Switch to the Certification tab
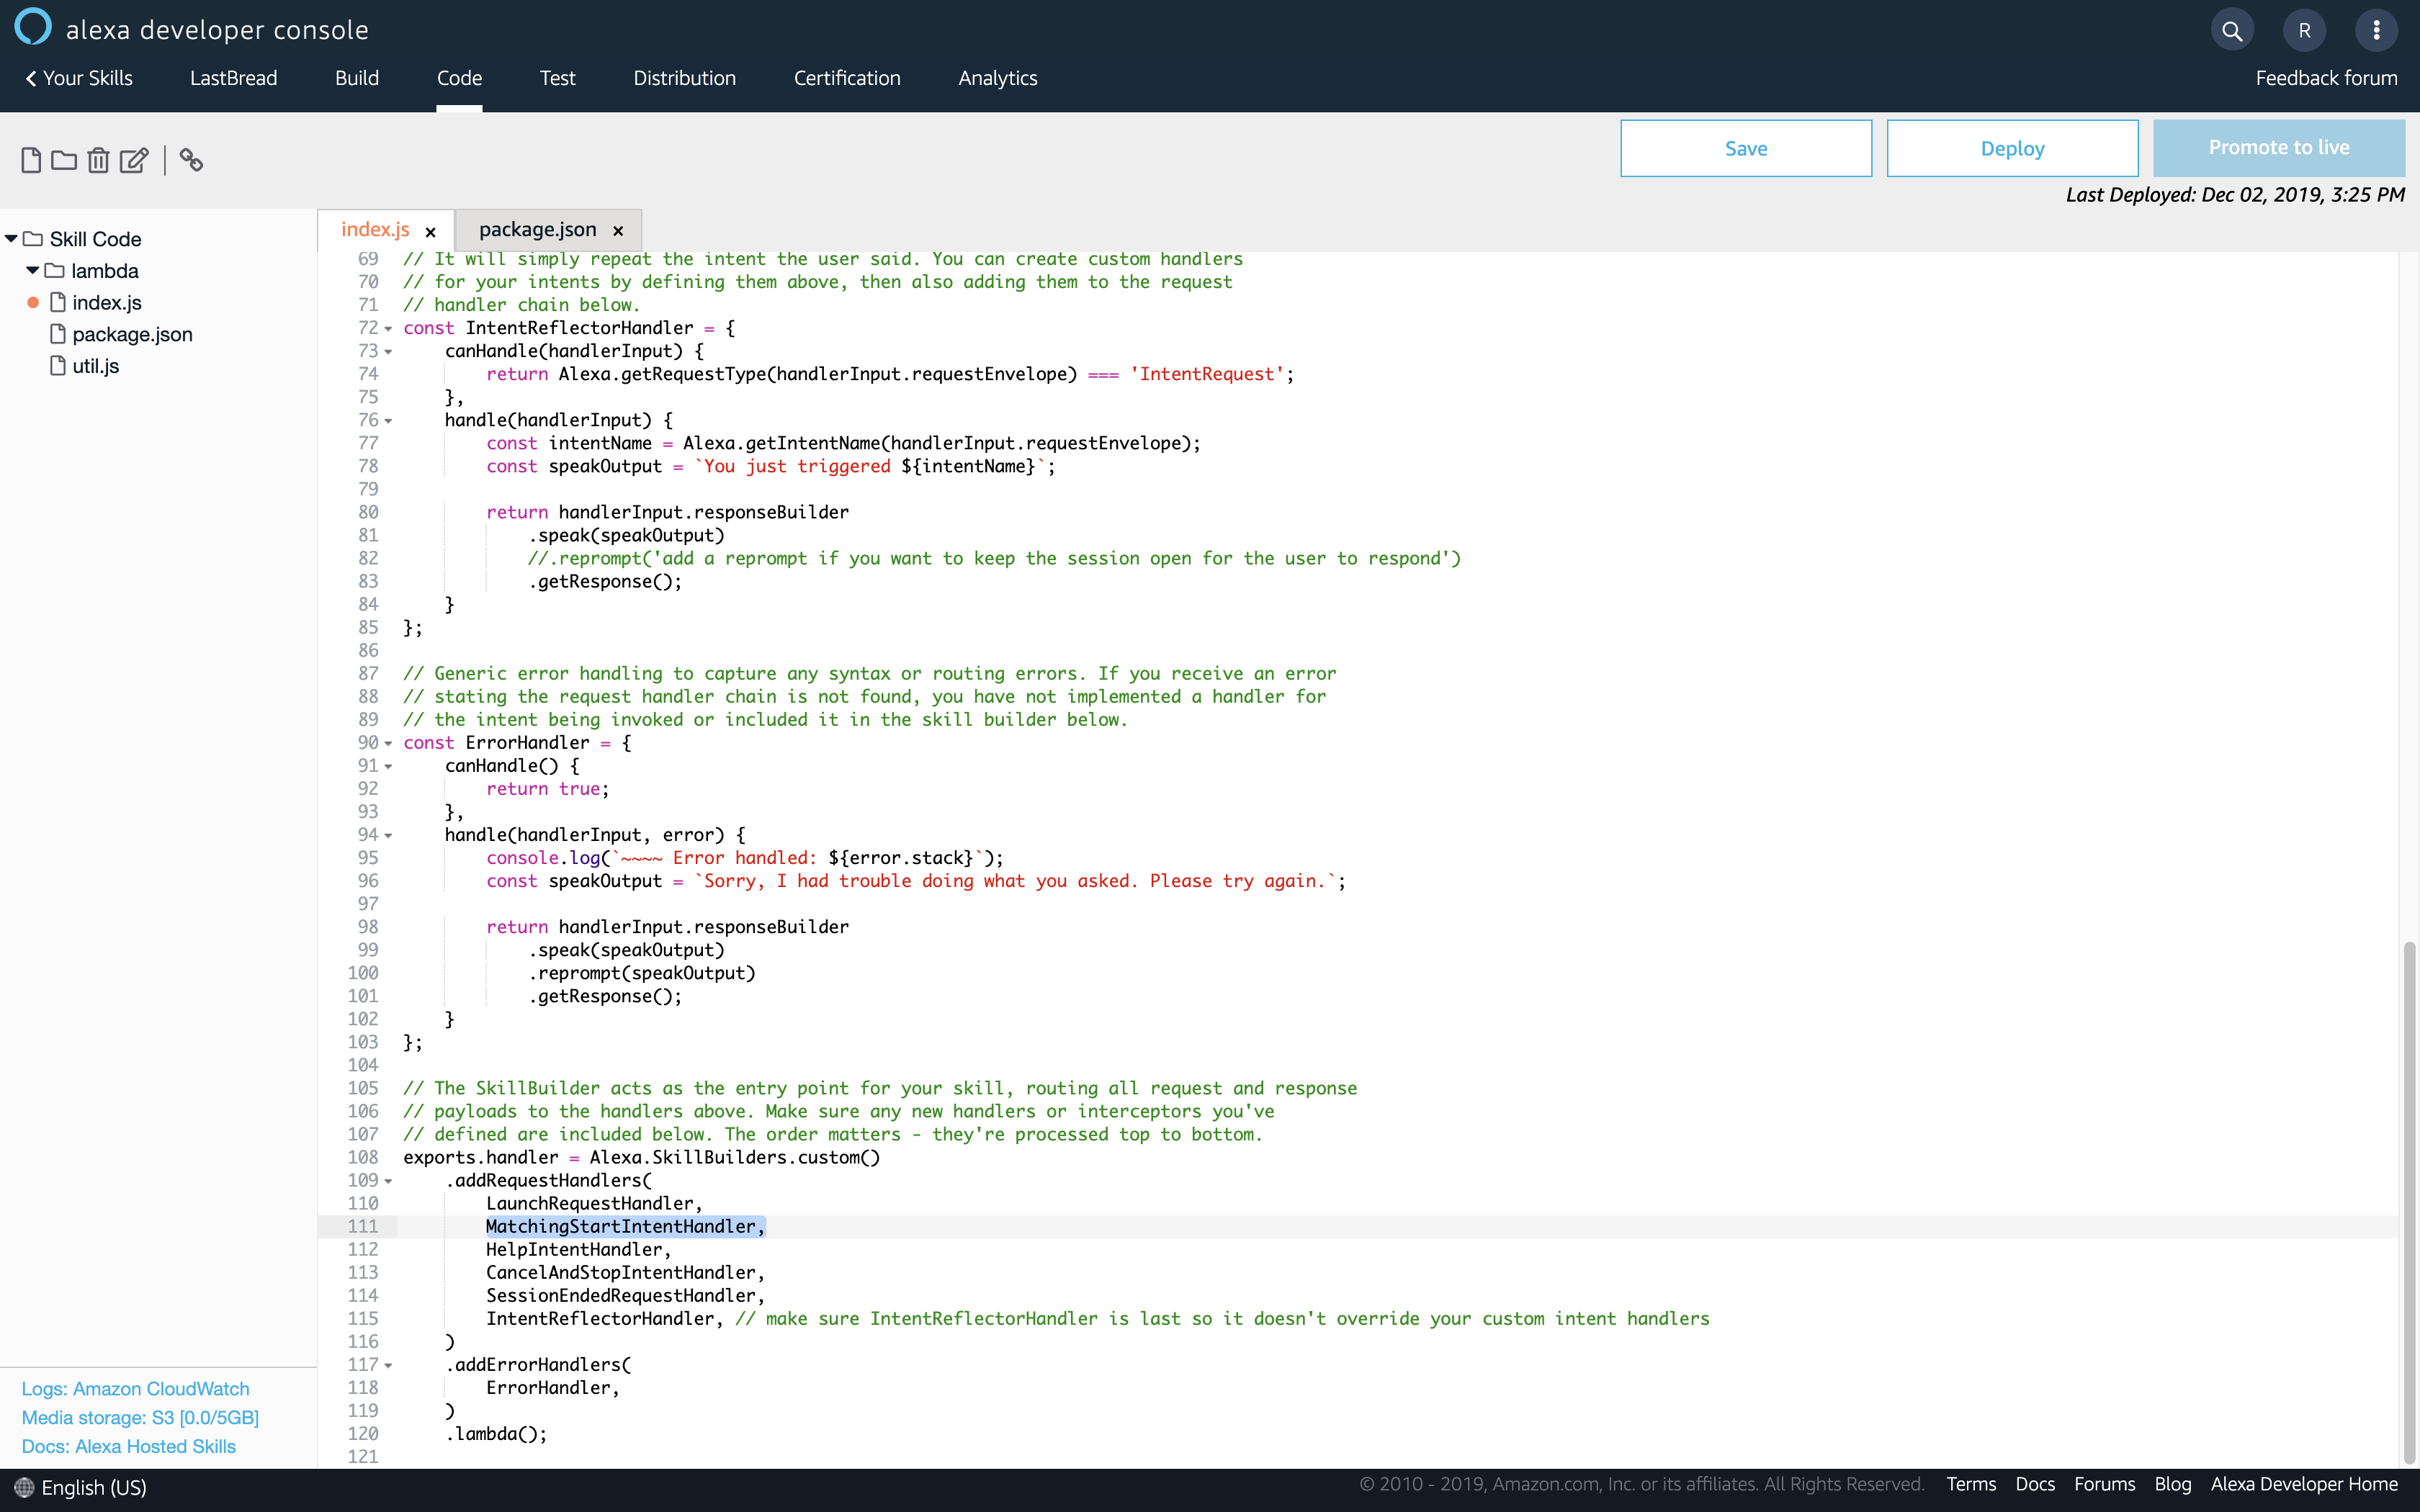Screen dimensions: 2420x1512 point(847,78)
